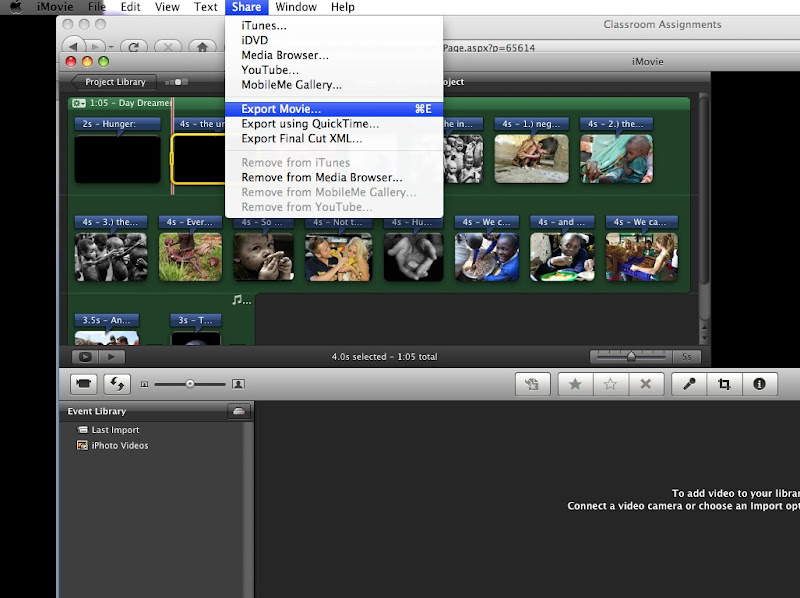Select iPhoto Videos in Event Library
800x598 pixels.
[x=119, y=445]
